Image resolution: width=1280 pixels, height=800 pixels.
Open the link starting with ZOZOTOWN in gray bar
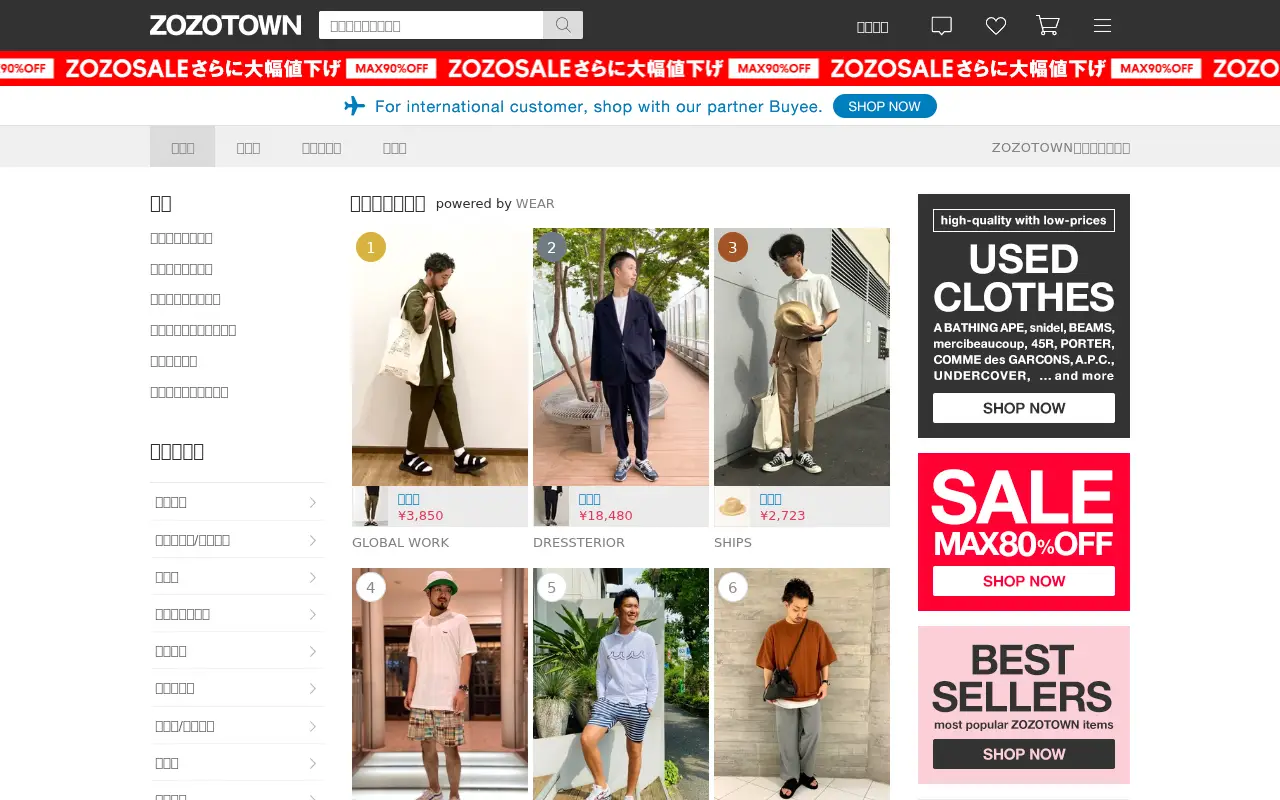[x=1061, y=147]
